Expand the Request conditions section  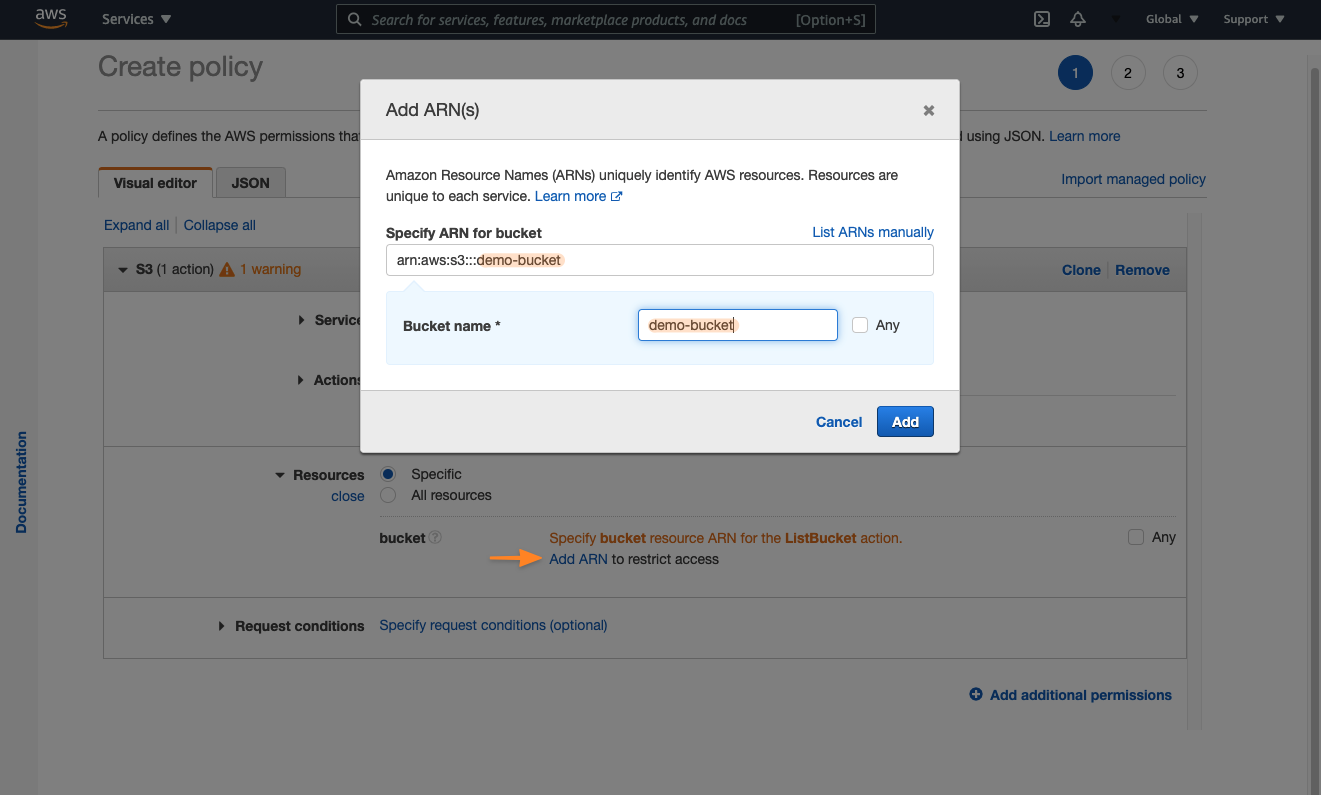click(221, 625)
